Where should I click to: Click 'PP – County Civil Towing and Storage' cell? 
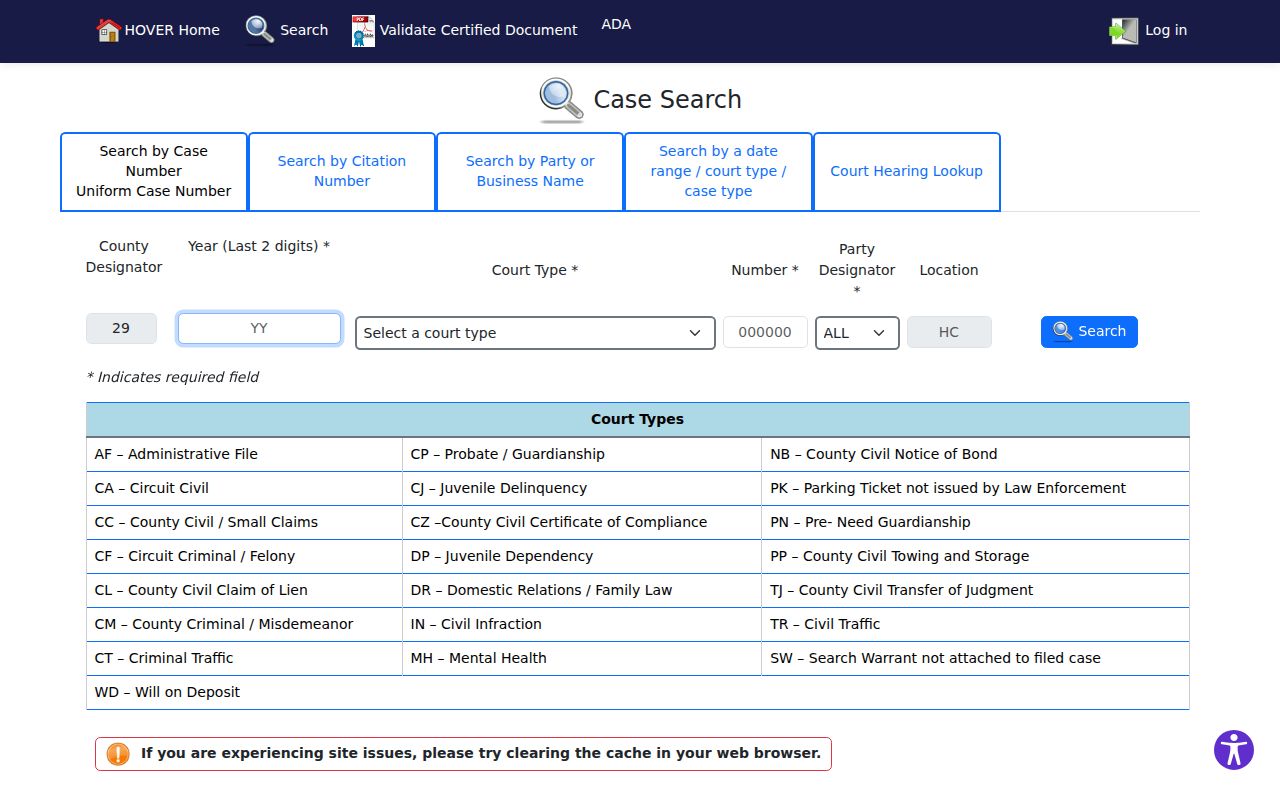(x=976, y=556)
